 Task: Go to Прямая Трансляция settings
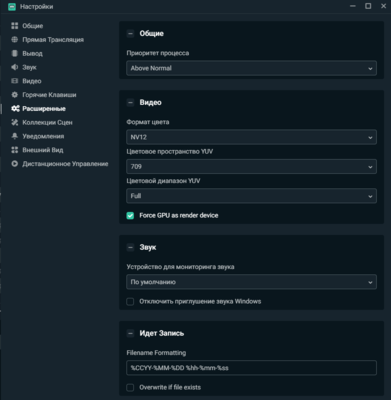tap(53, 40)
